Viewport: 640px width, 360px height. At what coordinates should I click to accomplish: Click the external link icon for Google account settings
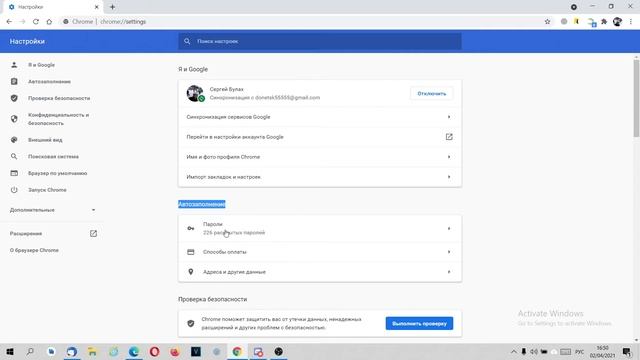(449, 137)
